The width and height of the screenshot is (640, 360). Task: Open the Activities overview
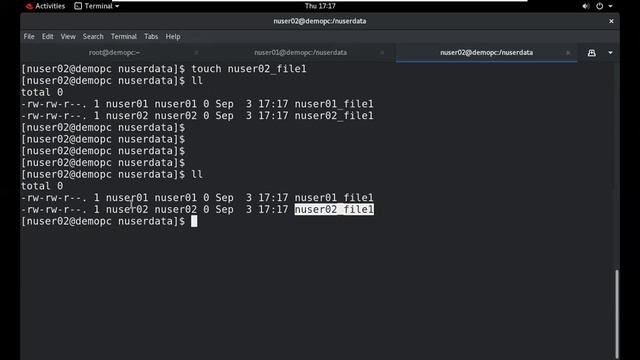(45, 6)
